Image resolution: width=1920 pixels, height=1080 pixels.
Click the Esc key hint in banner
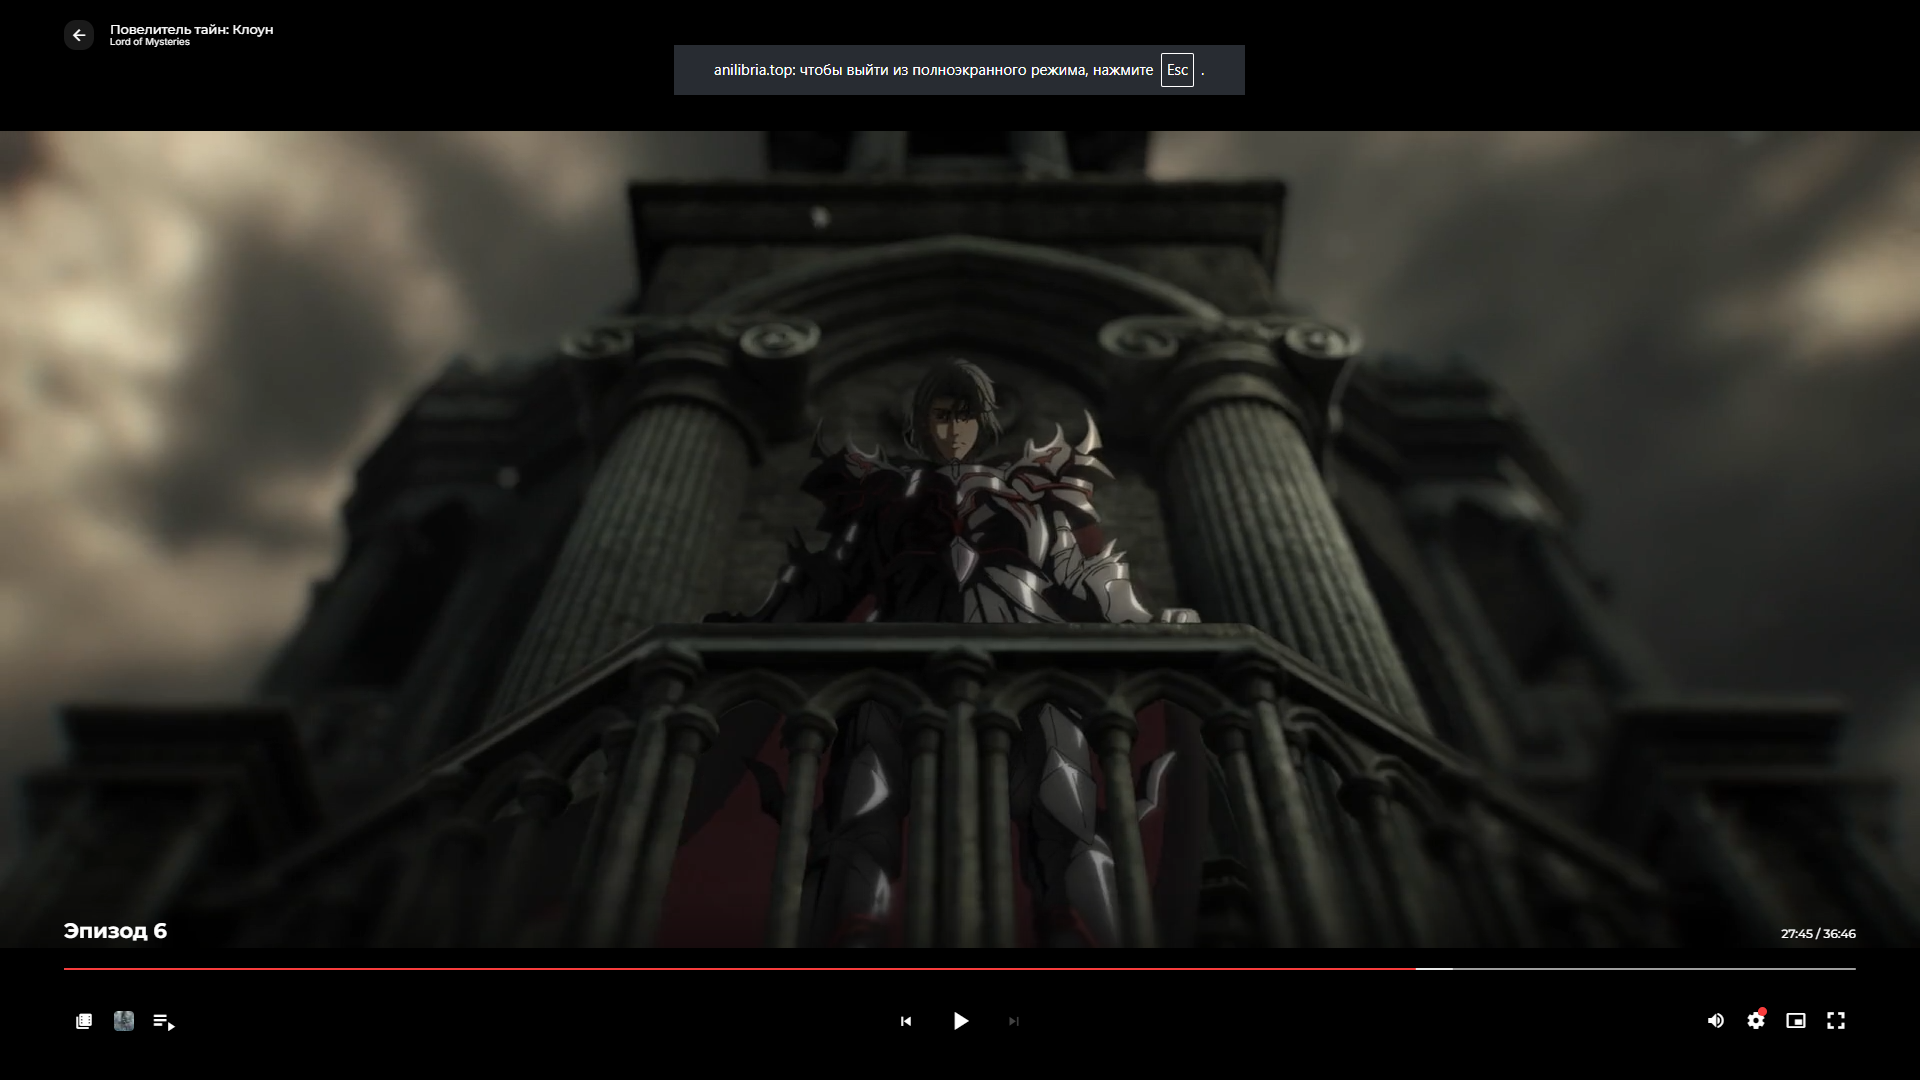pyautogui.click(x=1177, y=70)
